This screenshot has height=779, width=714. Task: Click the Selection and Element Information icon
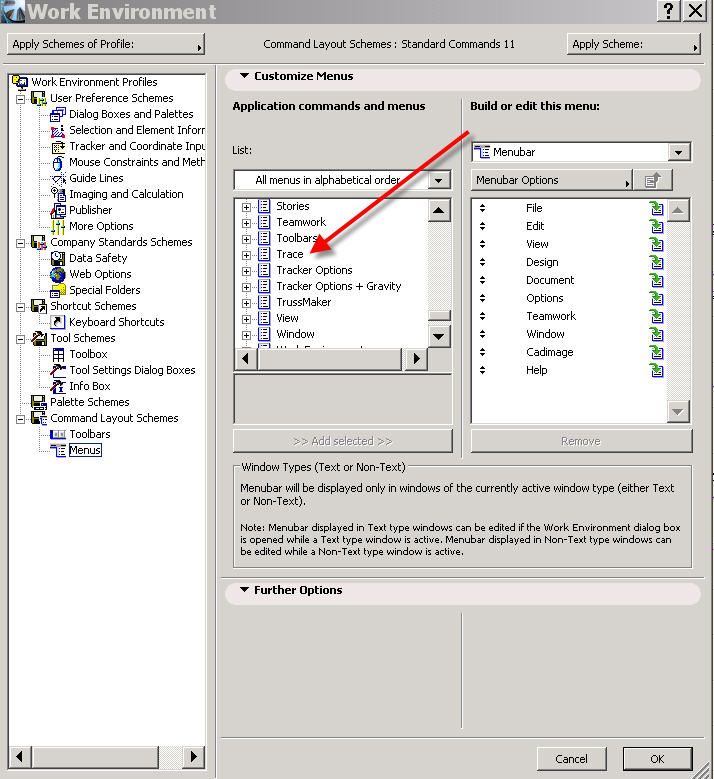coord(58,131)
